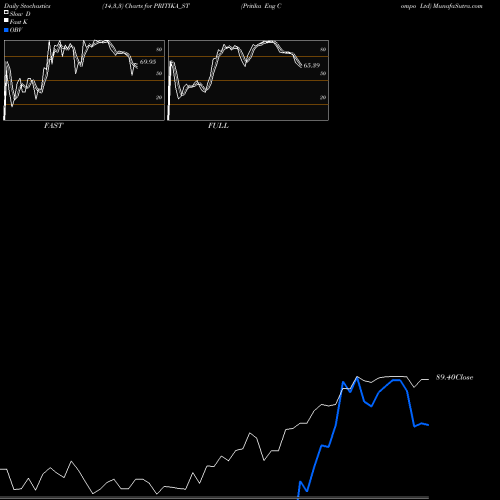Click the blue OBV legend swatch
The height and width of the screenshot is (500, 500).
point(6,30)
